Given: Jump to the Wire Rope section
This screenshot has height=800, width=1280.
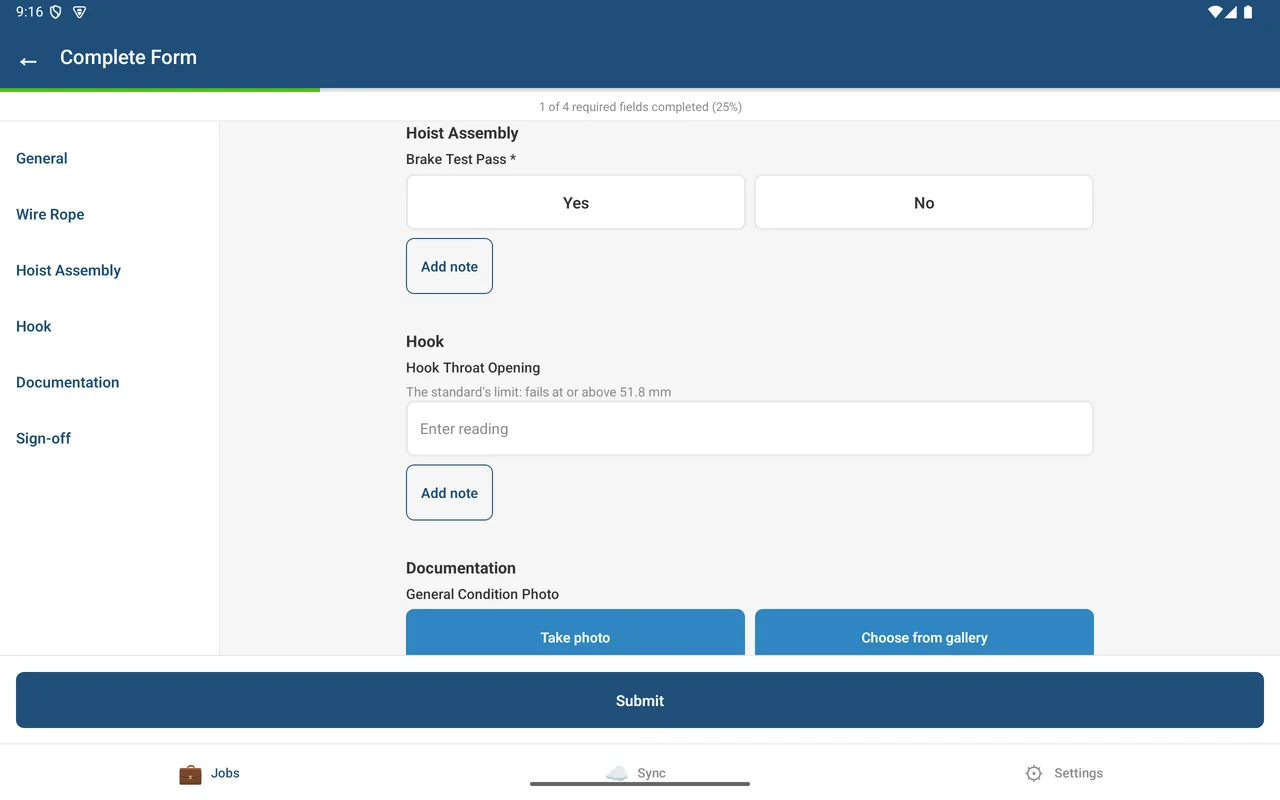Looking at the screenshot, I should click(50, 214).
